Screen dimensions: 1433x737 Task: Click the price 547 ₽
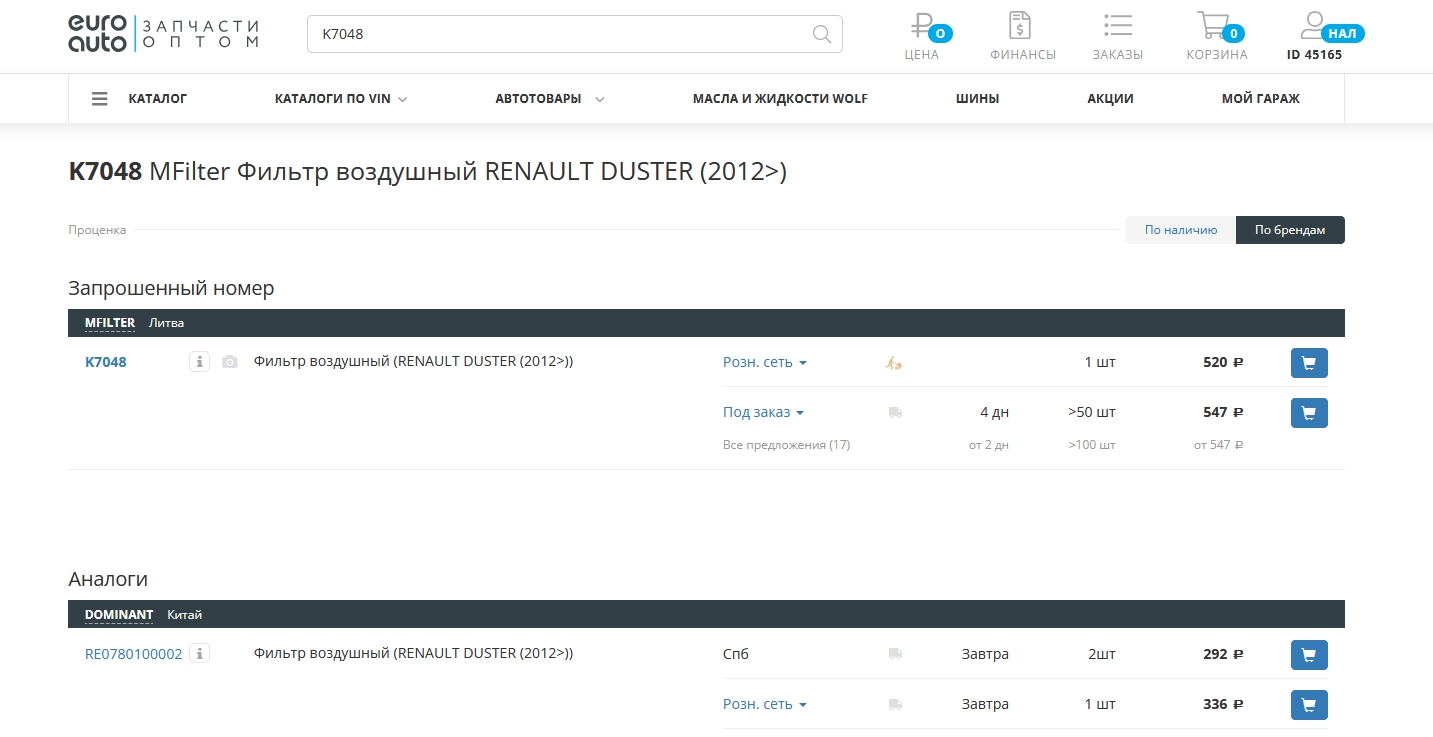tap(1223, 412)
